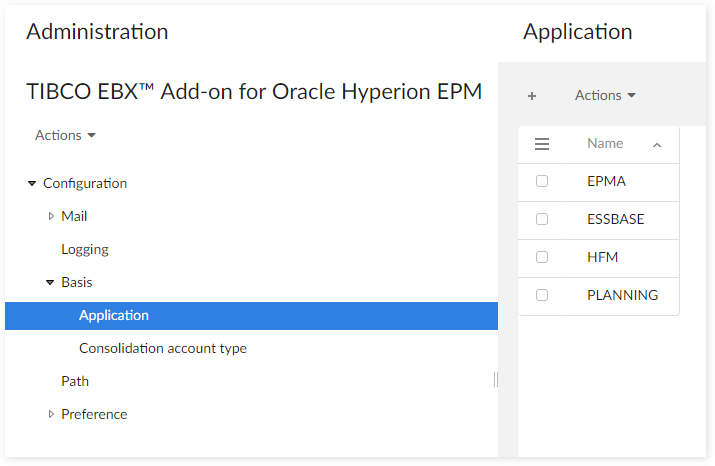715x466 pixels.
Task: Expand the Mail tree node
Action: coord(51,216)
